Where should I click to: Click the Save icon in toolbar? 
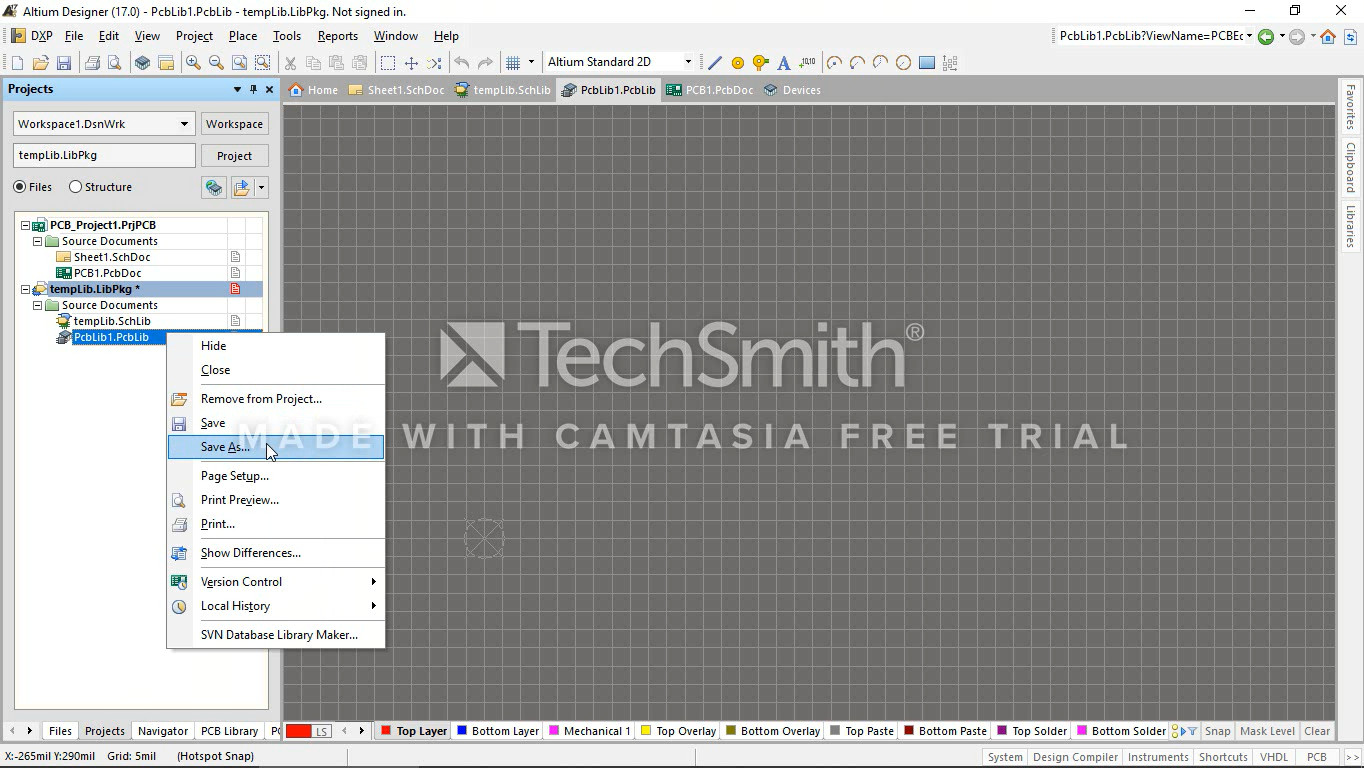pos(64,63)
